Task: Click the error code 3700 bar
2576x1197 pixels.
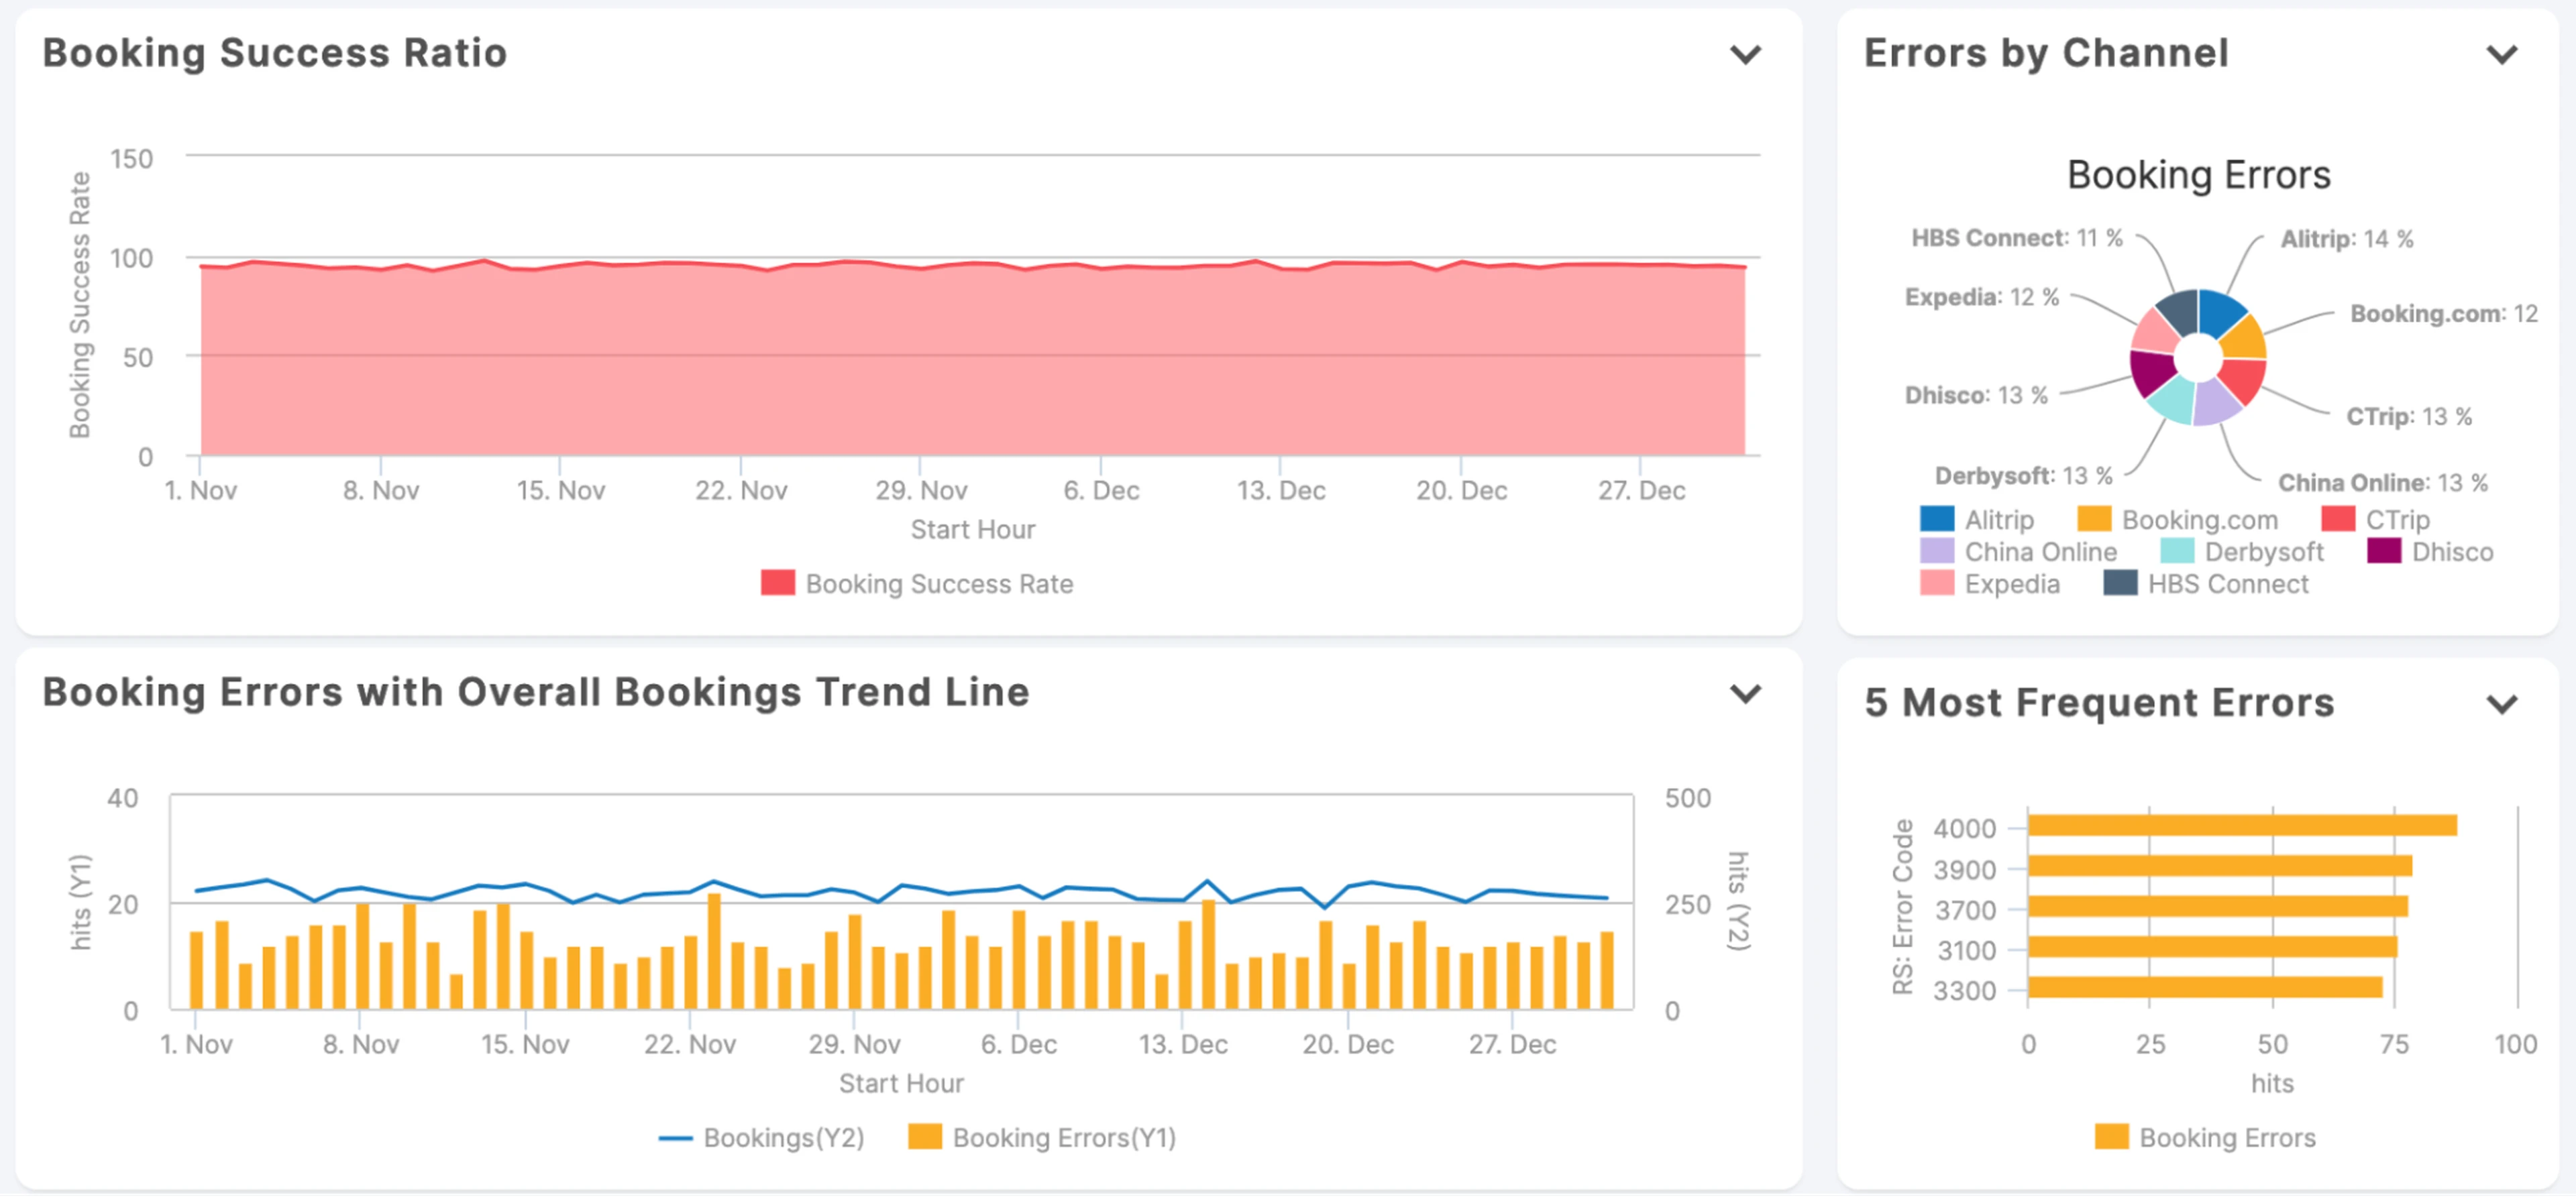Action: point(2218,907)
